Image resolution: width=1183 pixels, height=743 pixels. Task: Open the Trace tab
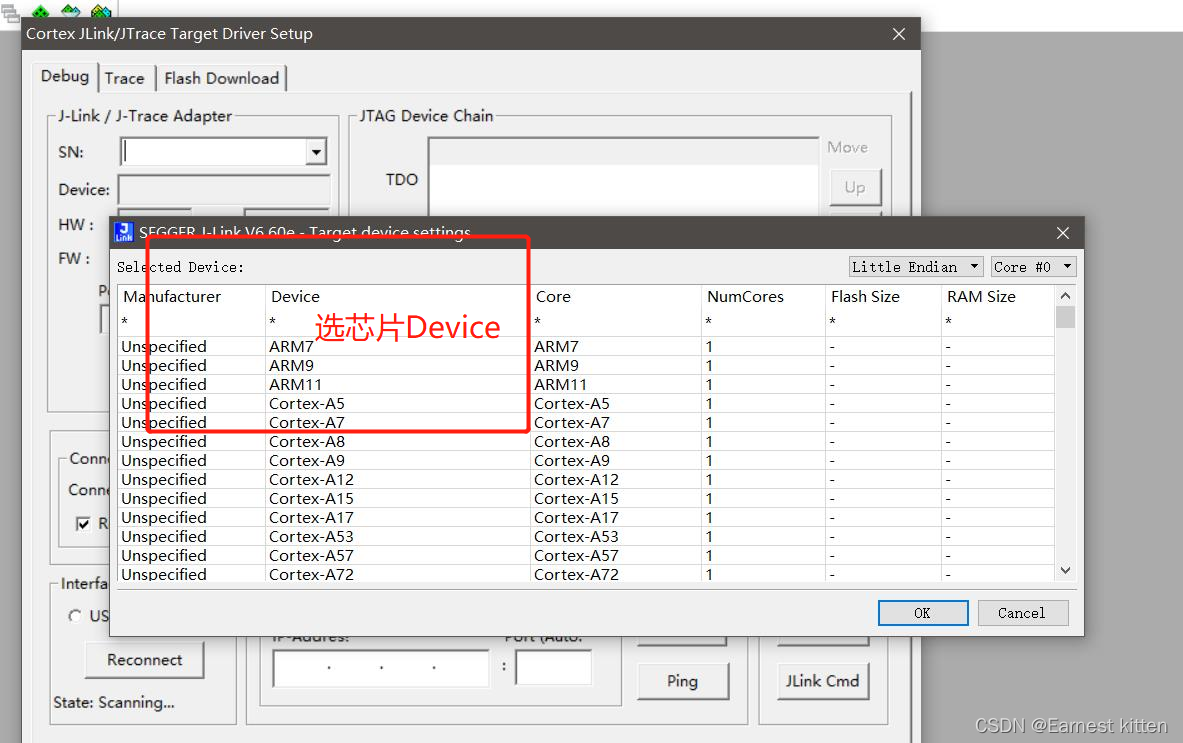click(x=124, y=78)
